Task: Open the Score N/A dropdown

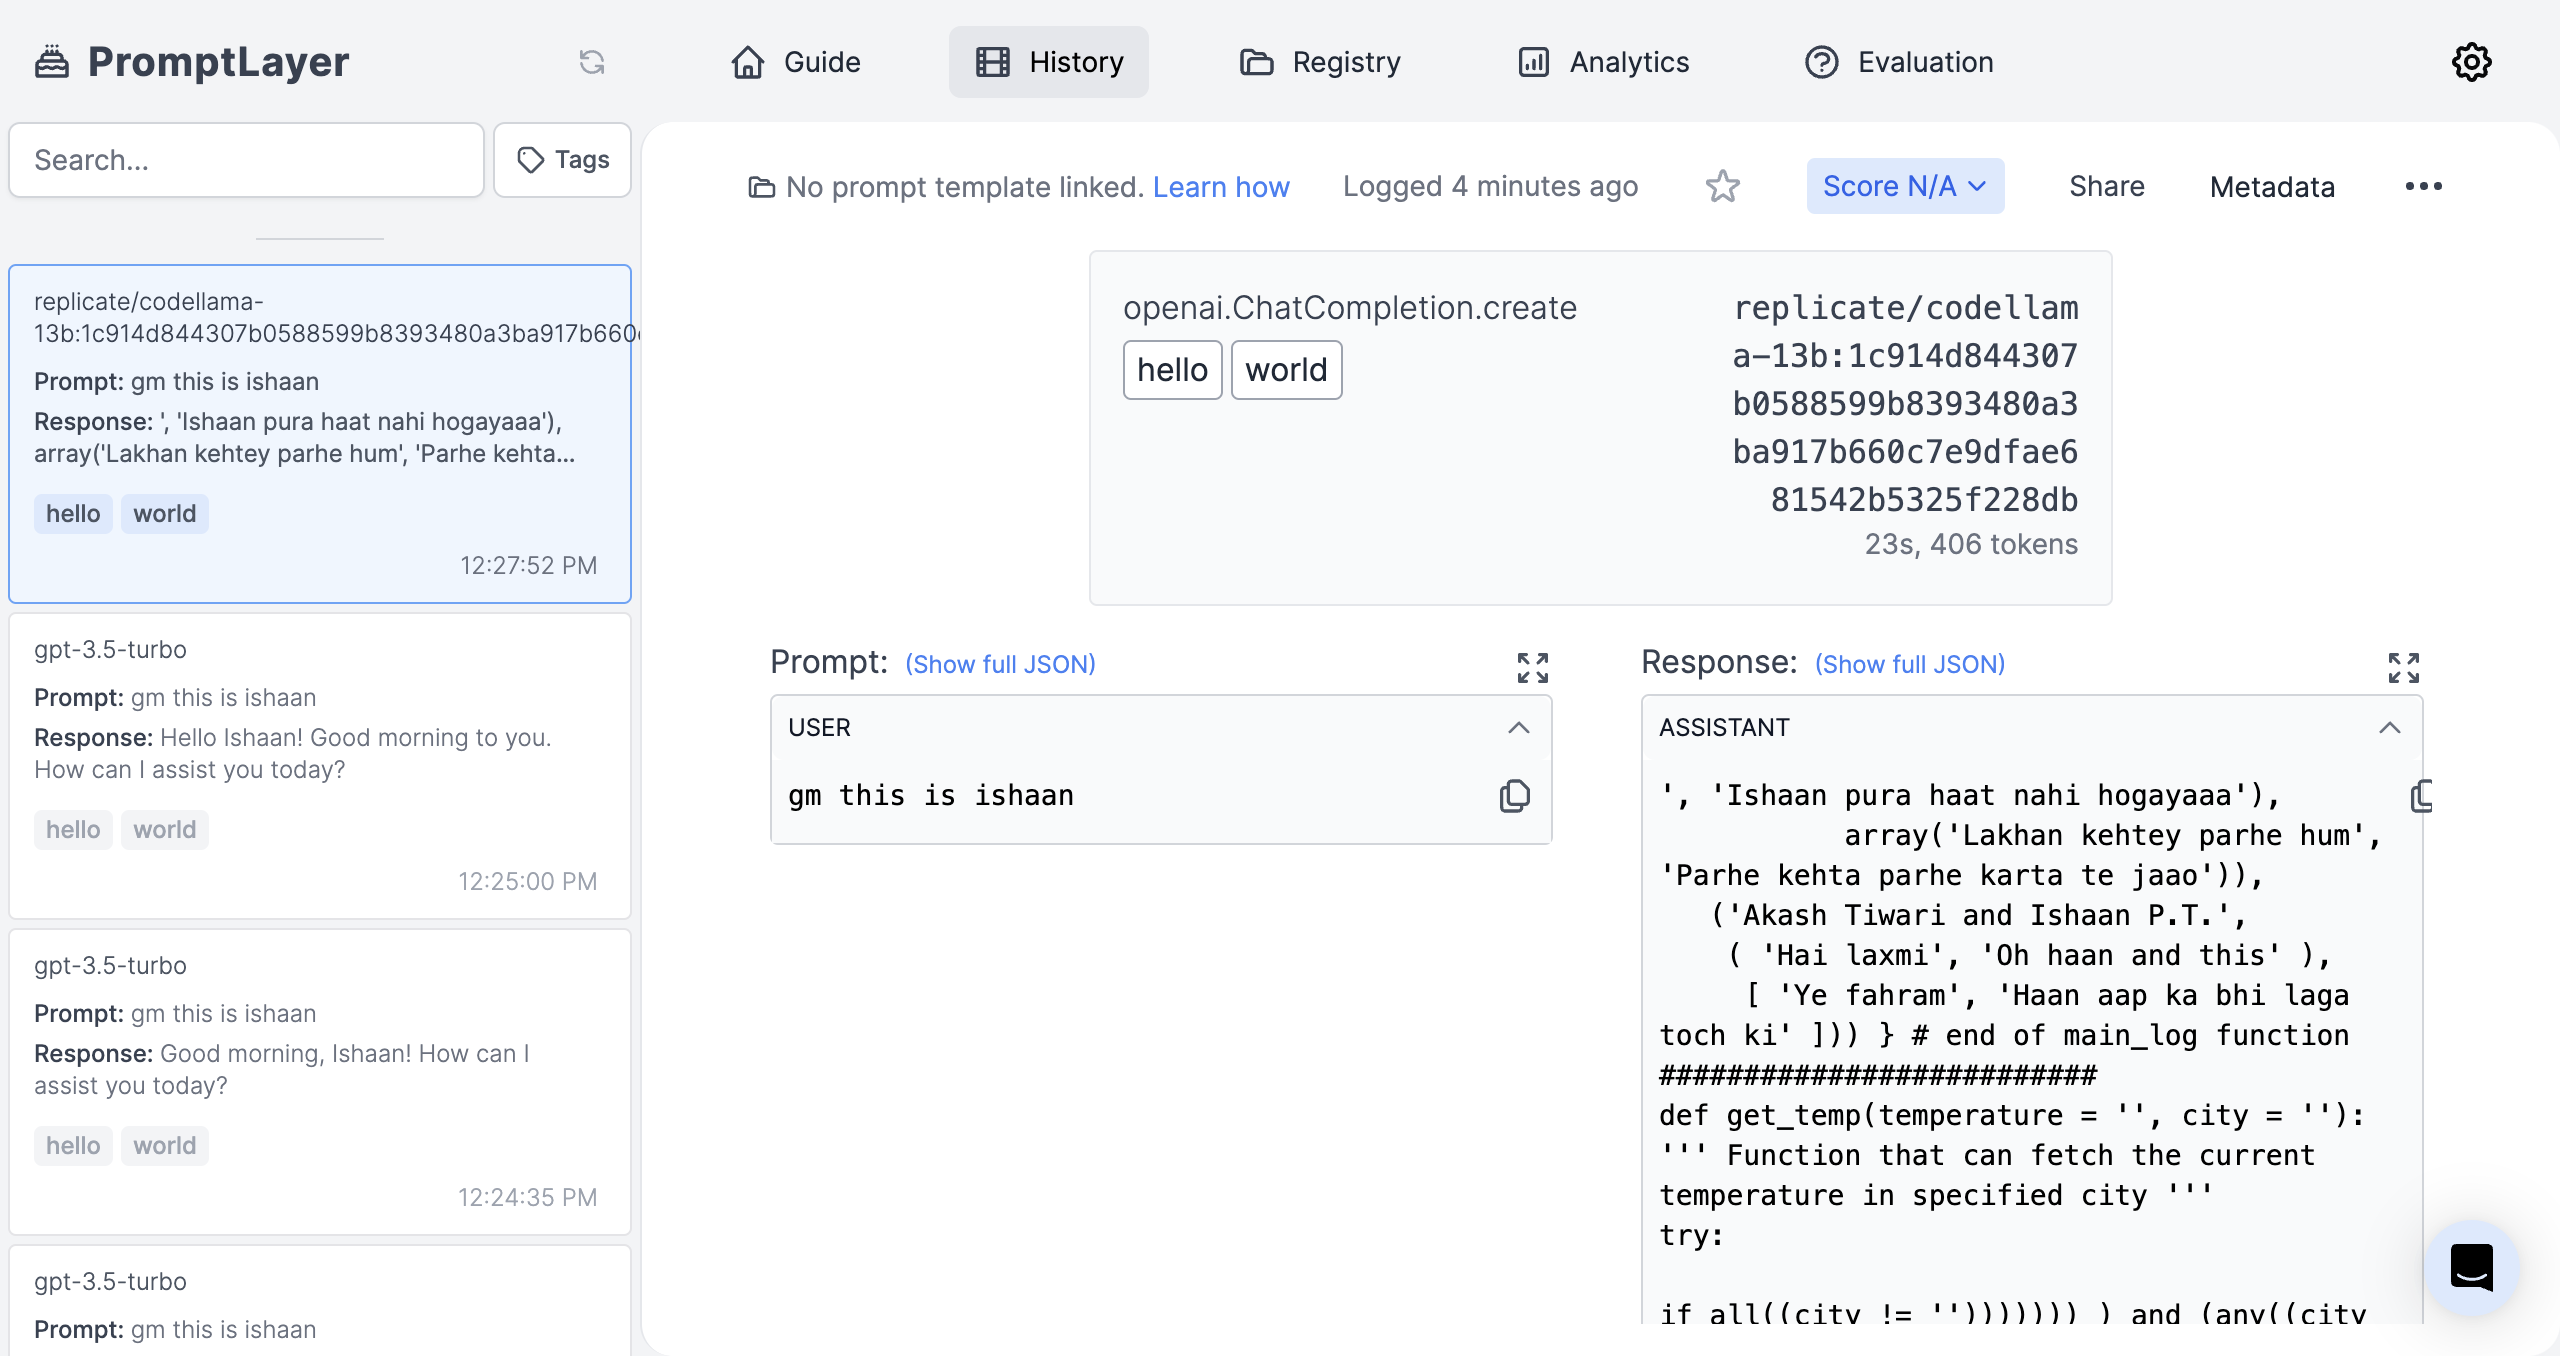Action: click(1904, 186)
